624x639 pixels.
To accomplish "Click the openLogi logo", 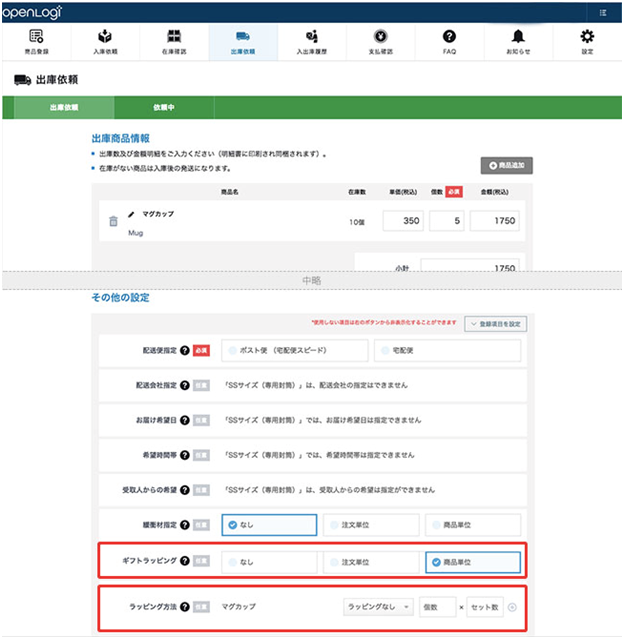I will coord(32,12).
